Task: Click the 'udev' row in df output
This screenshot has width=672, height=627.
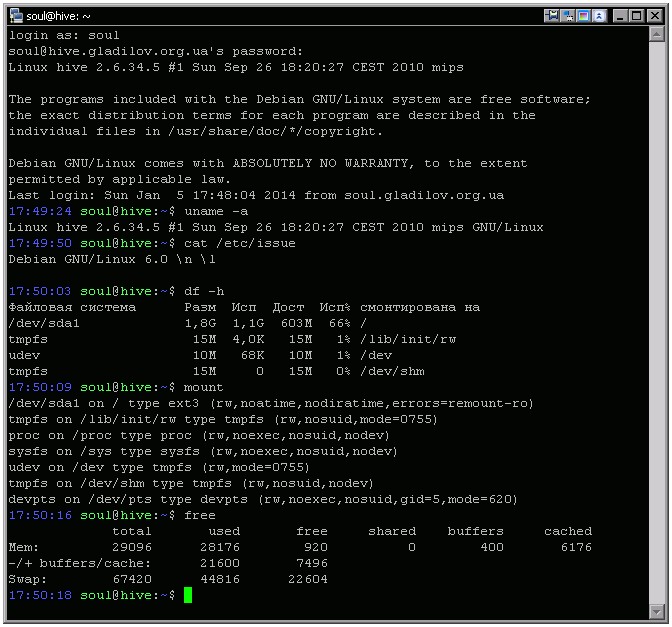Action: click(200, 355)
